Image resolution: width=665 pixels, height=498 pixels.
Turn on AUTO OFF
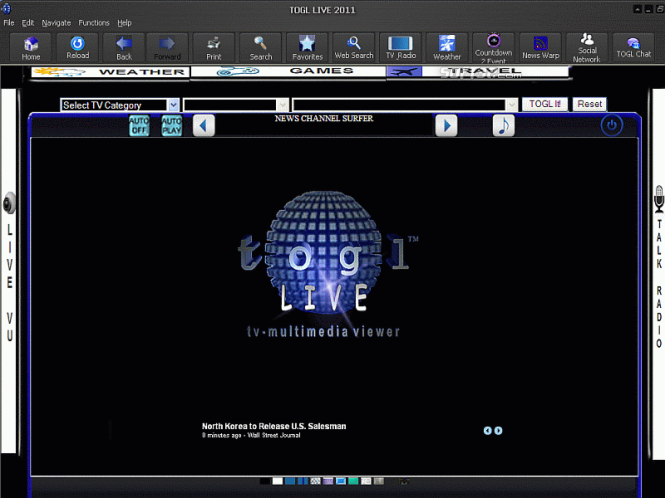139,126
